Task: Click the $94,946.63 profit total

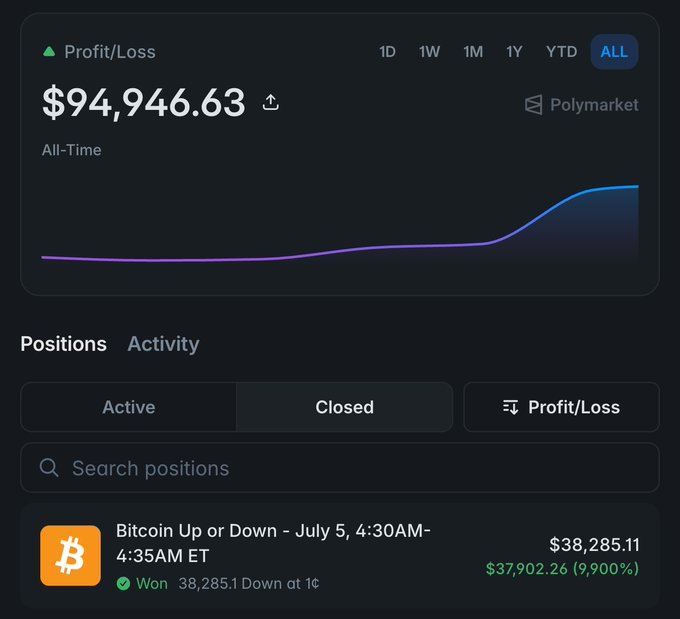Action: click(x=144, y=103)
